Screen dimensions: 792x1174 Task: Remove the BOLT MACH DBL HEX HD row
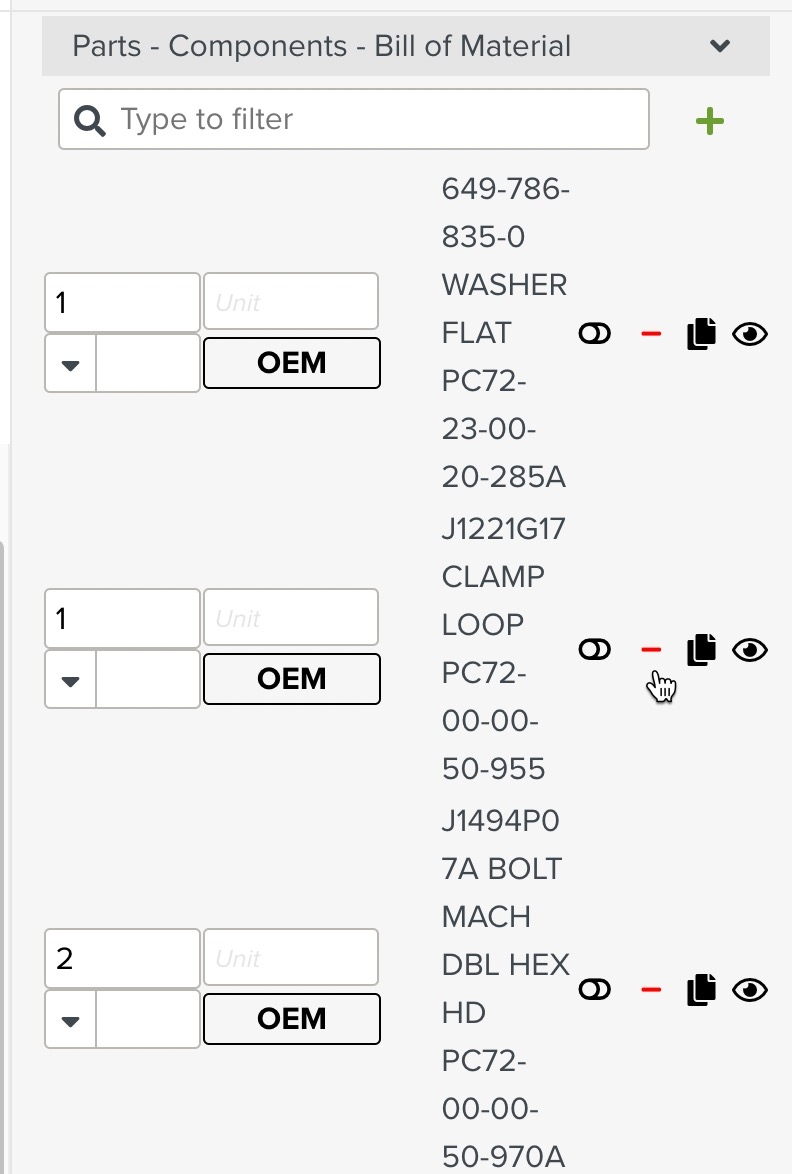click(x=652, y=989)
